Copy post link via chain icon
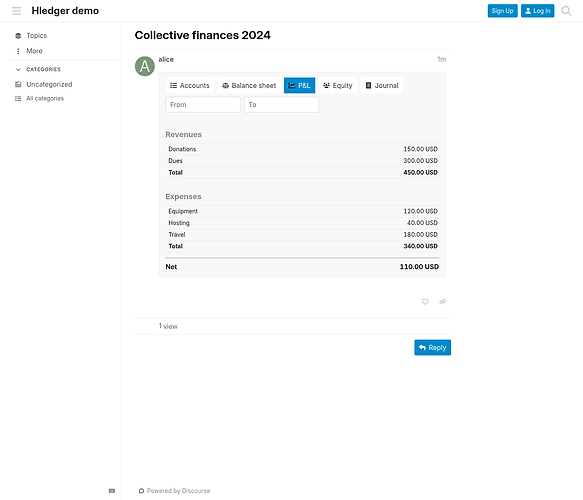 [x=442, y=301]
